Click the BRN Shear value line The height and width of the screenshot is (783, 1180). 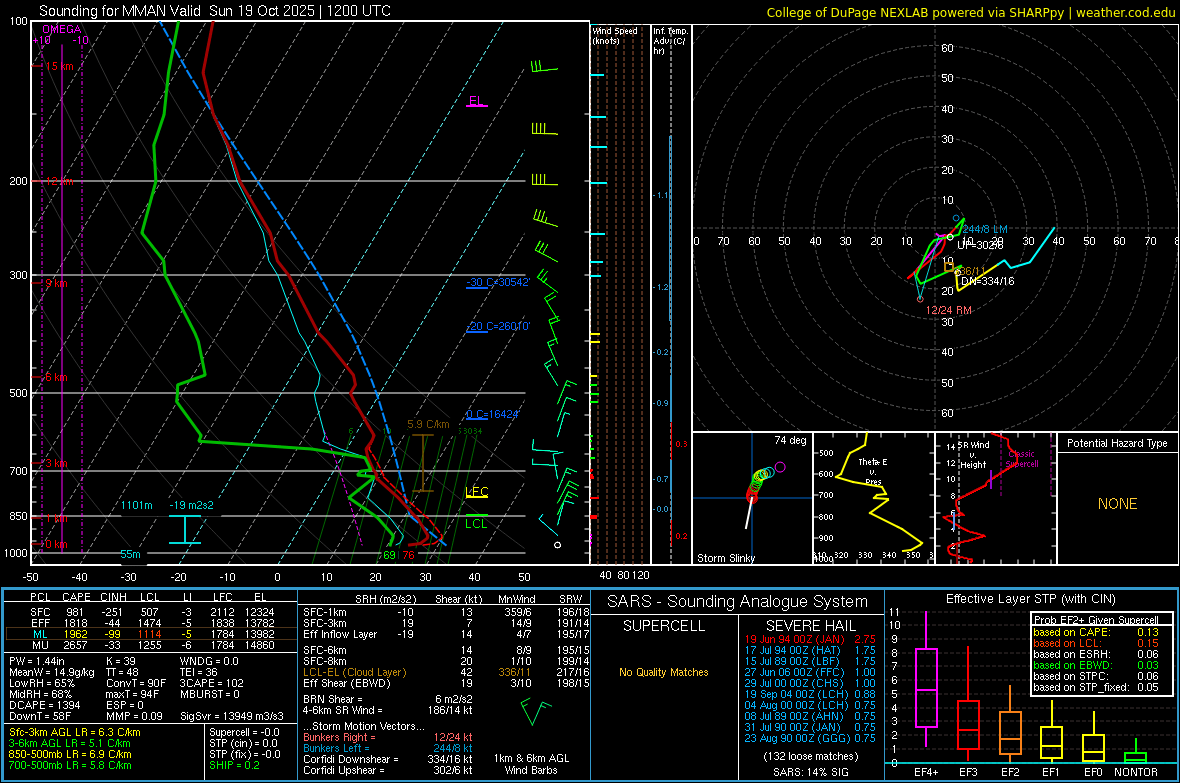388,699
